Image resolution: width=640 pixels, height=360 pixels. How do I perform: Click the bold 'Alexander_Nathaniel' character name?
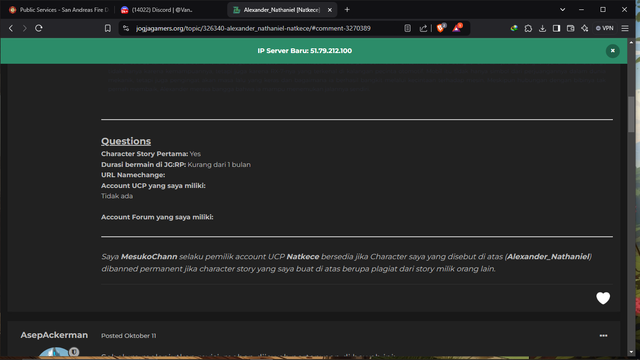point(548,256)
